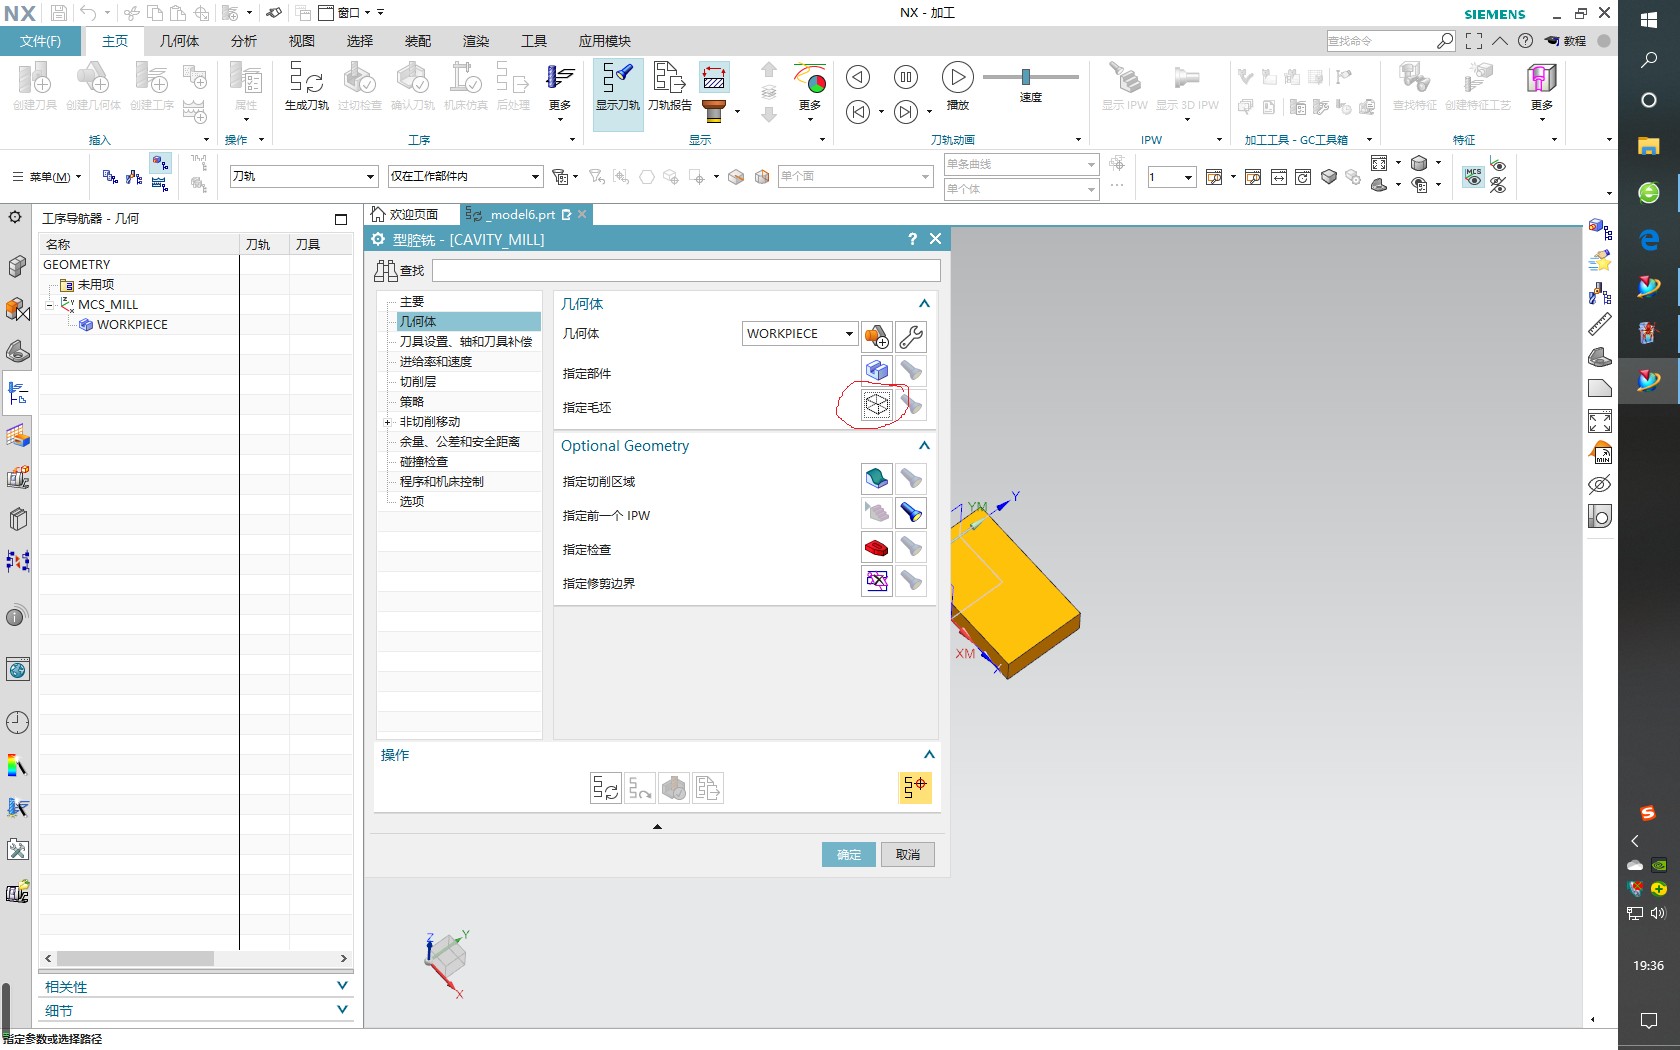Click 生成刀轨 in the ribbon

[306, 86]
